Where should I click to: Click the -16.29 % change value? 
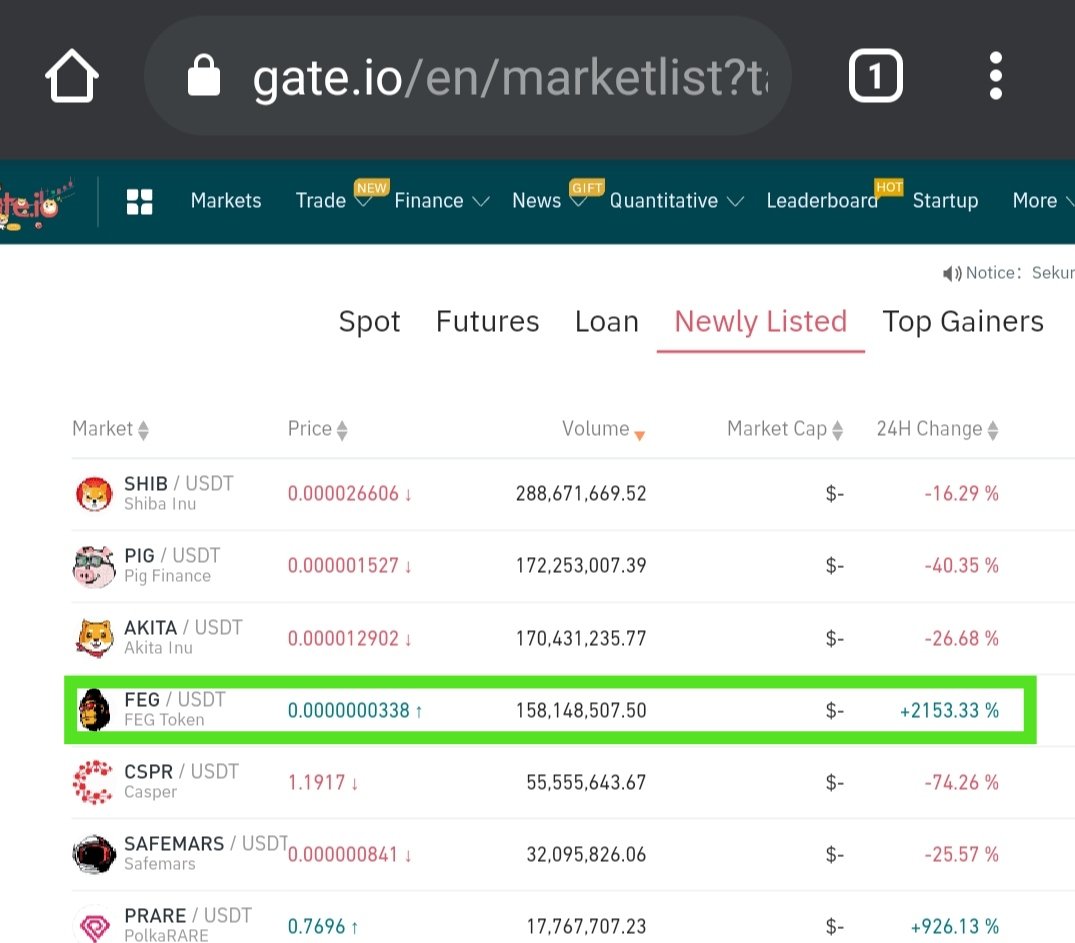[x=961, y=494]
